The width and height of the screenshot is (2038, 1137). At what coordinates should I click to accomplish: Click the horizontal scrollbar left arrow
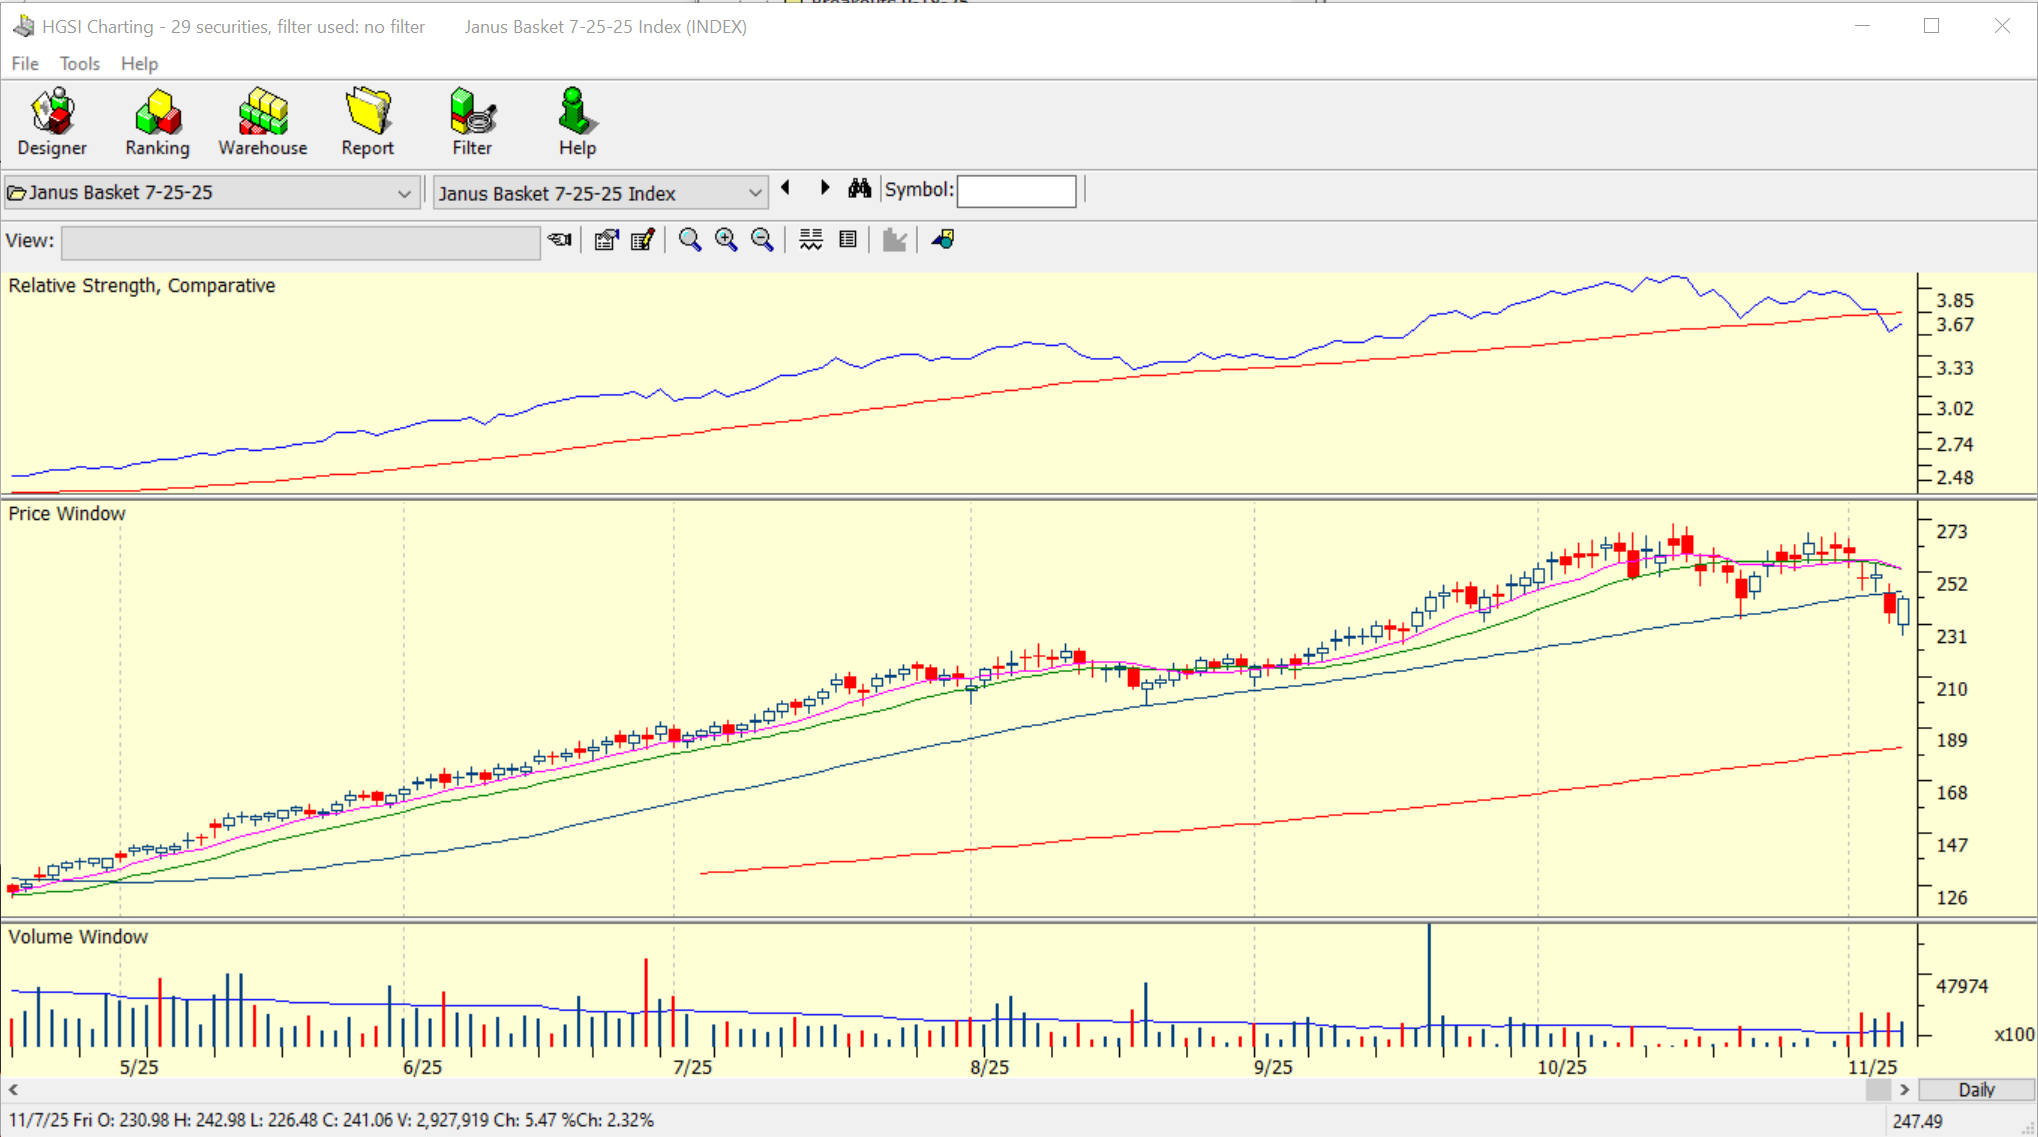13,1090
